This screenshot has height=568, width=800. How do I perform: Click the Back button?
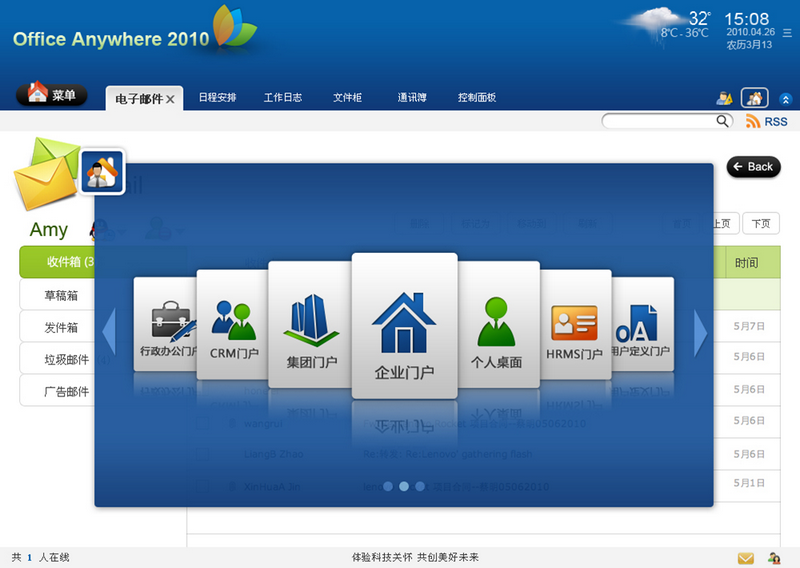coord(754,167)
